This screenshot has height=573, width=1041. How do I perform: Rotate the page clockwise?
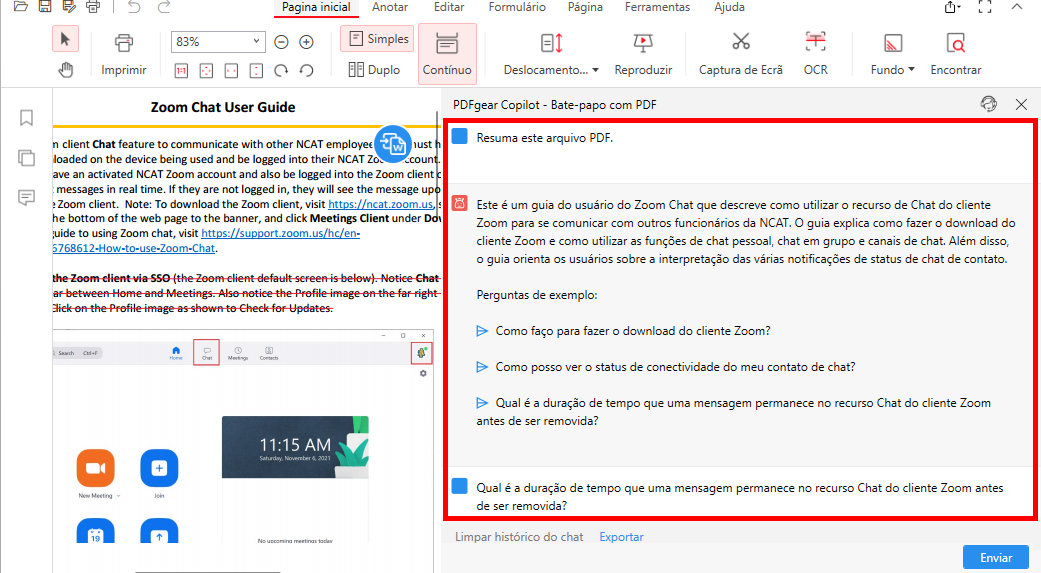(x=281, y=70)
